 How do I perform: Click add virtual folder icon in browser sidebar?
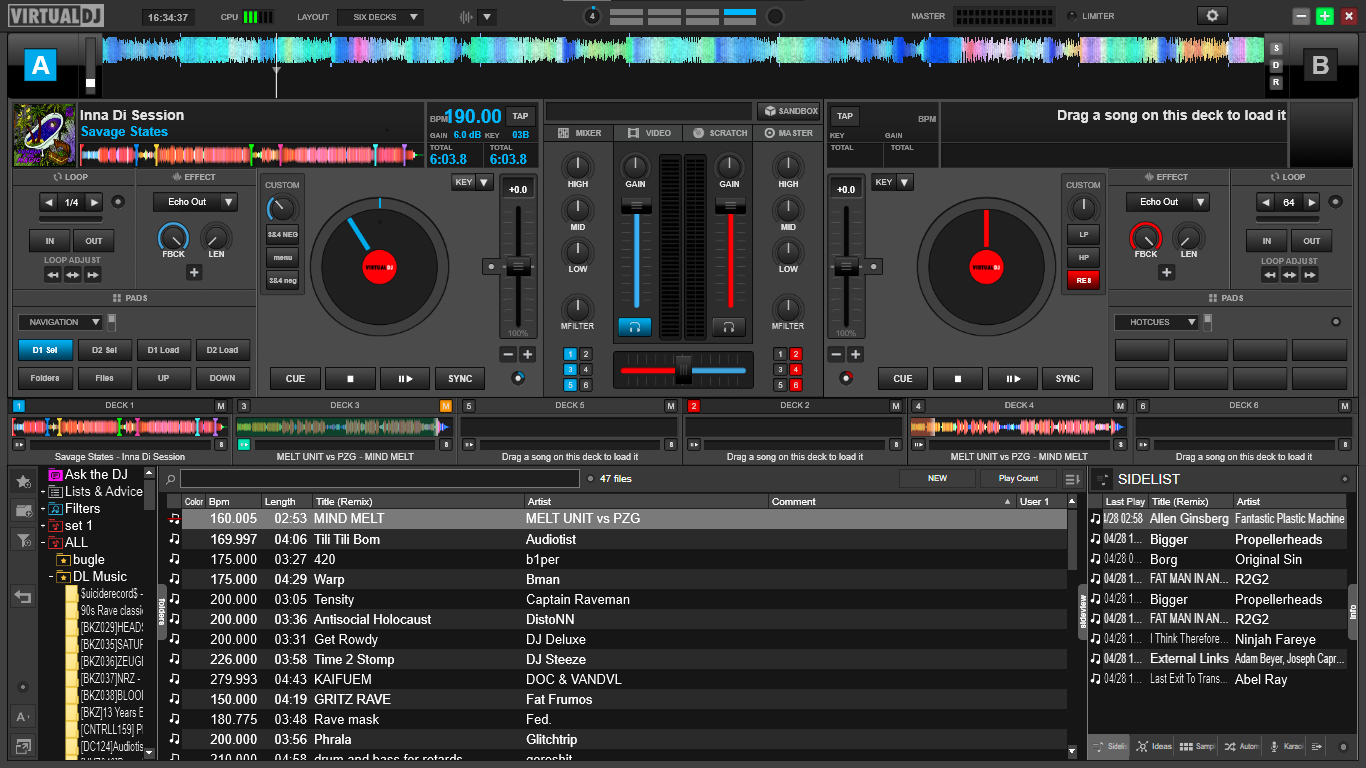23,511
